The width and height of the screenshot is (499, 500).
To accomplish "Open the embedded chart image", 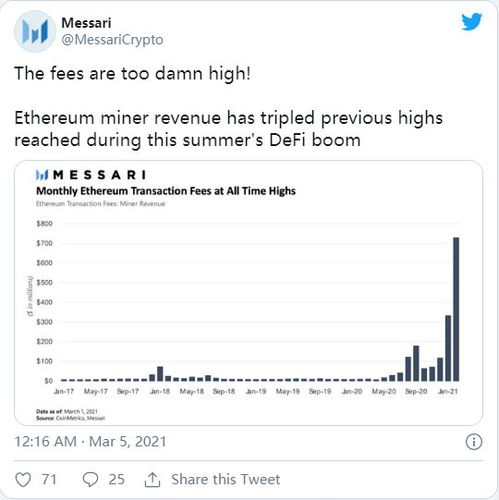I will click(x=248, y=293).
